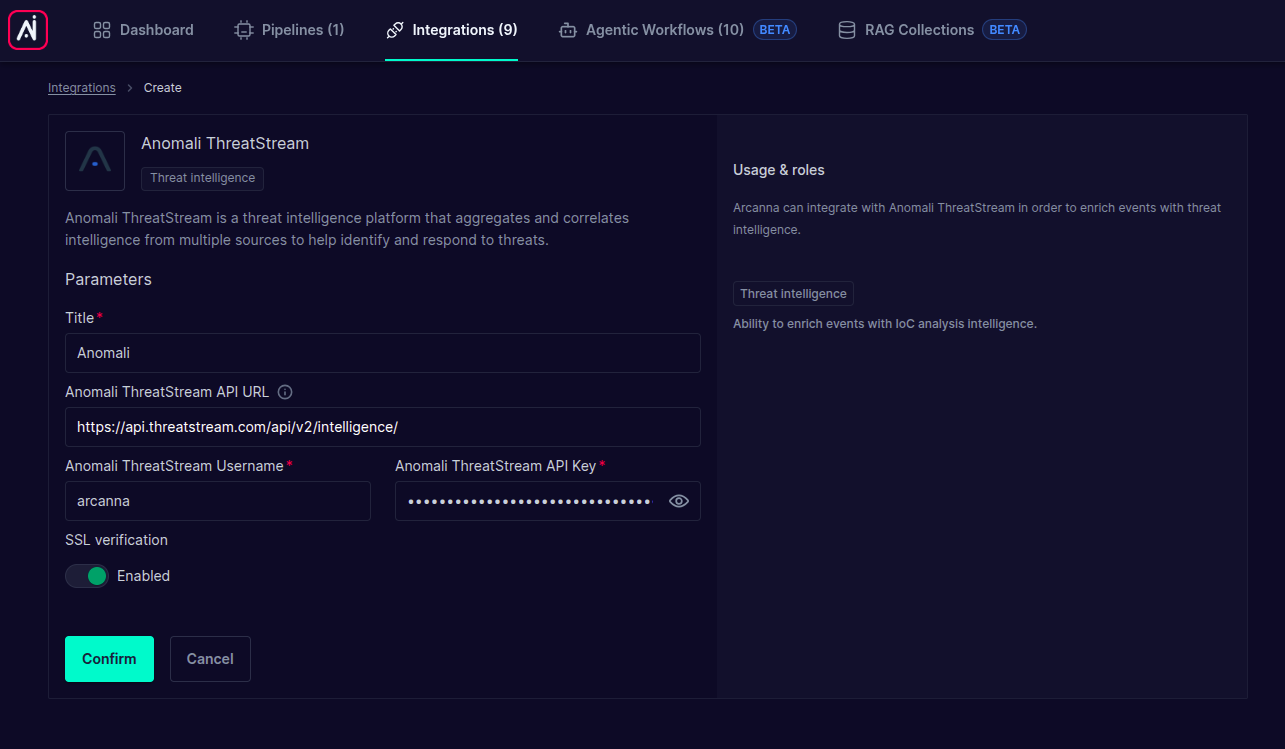Image resolution: width=1285 pixels, height=749 pixels.
Task: Toggle the SSL verification switch
Action: click(87, 576)
